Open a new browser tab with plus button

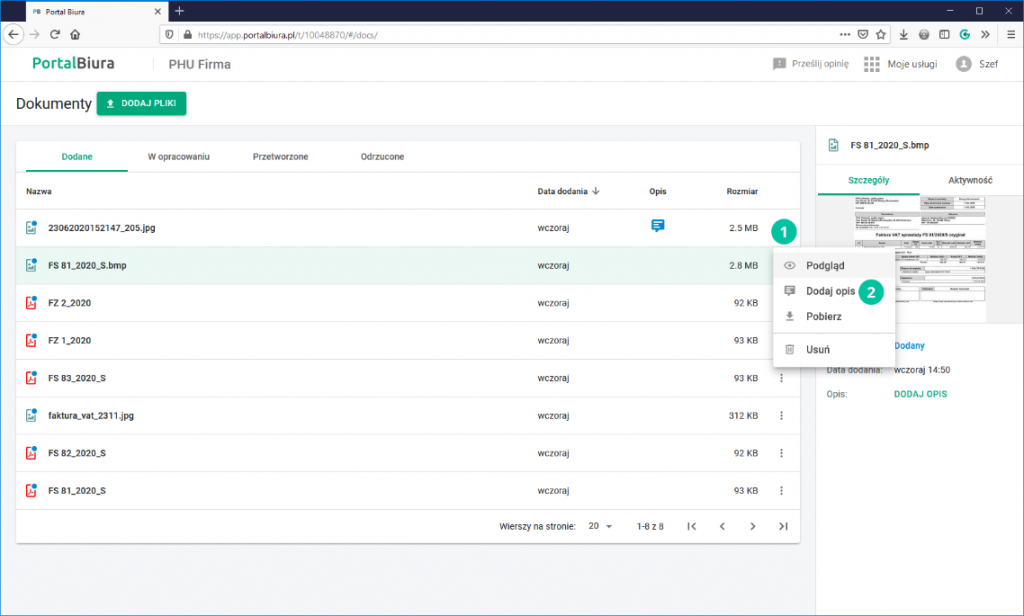coord(180,11)
